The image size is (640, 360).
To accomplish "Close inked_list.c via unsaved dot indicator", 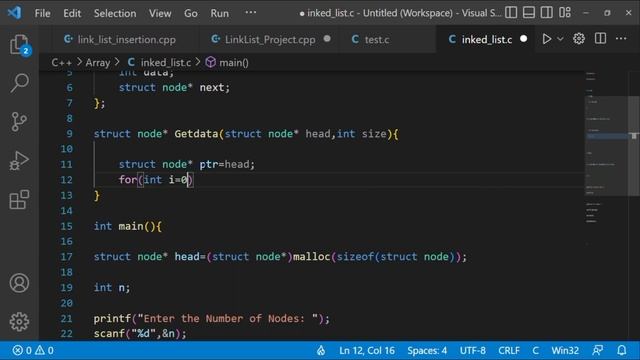I will click(x=523, y=39).
